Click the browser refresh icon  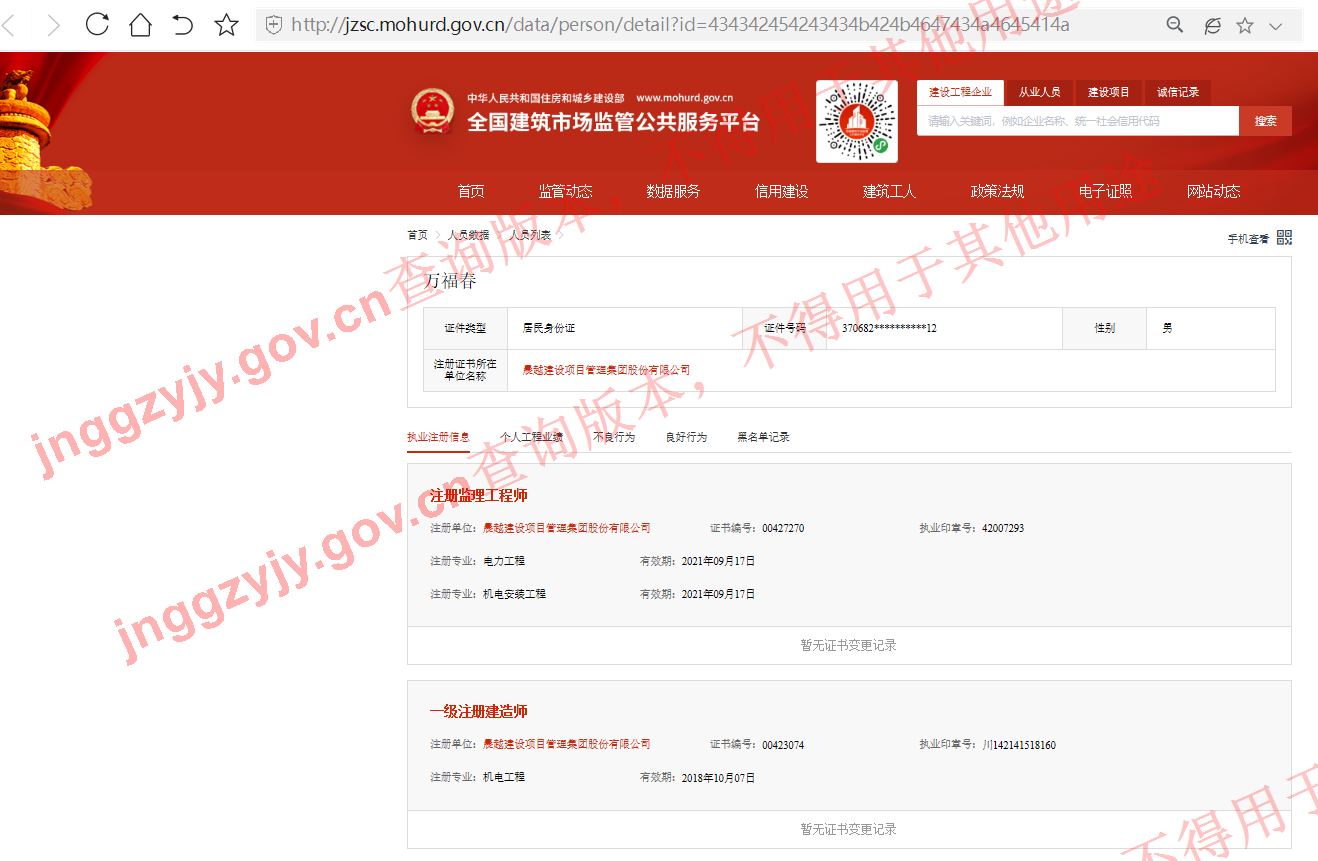[x=97, y=25]
